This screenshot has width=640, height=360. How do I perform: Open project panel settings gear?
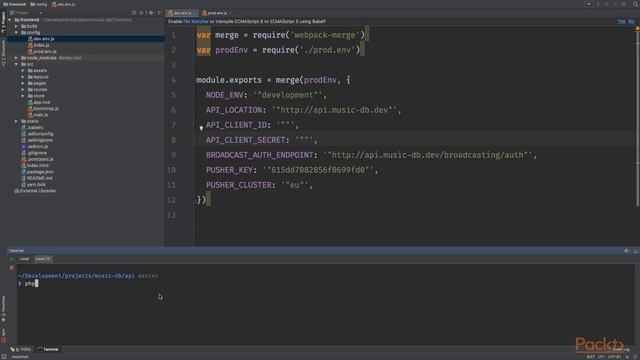pyautogui.click(x=151, y=13)
